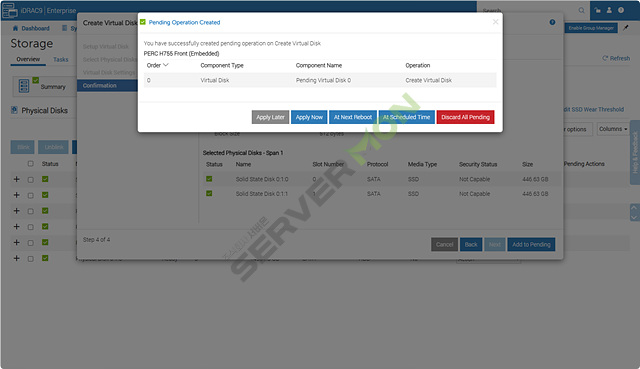Expand the sixth physical disk row

[16, 258]
